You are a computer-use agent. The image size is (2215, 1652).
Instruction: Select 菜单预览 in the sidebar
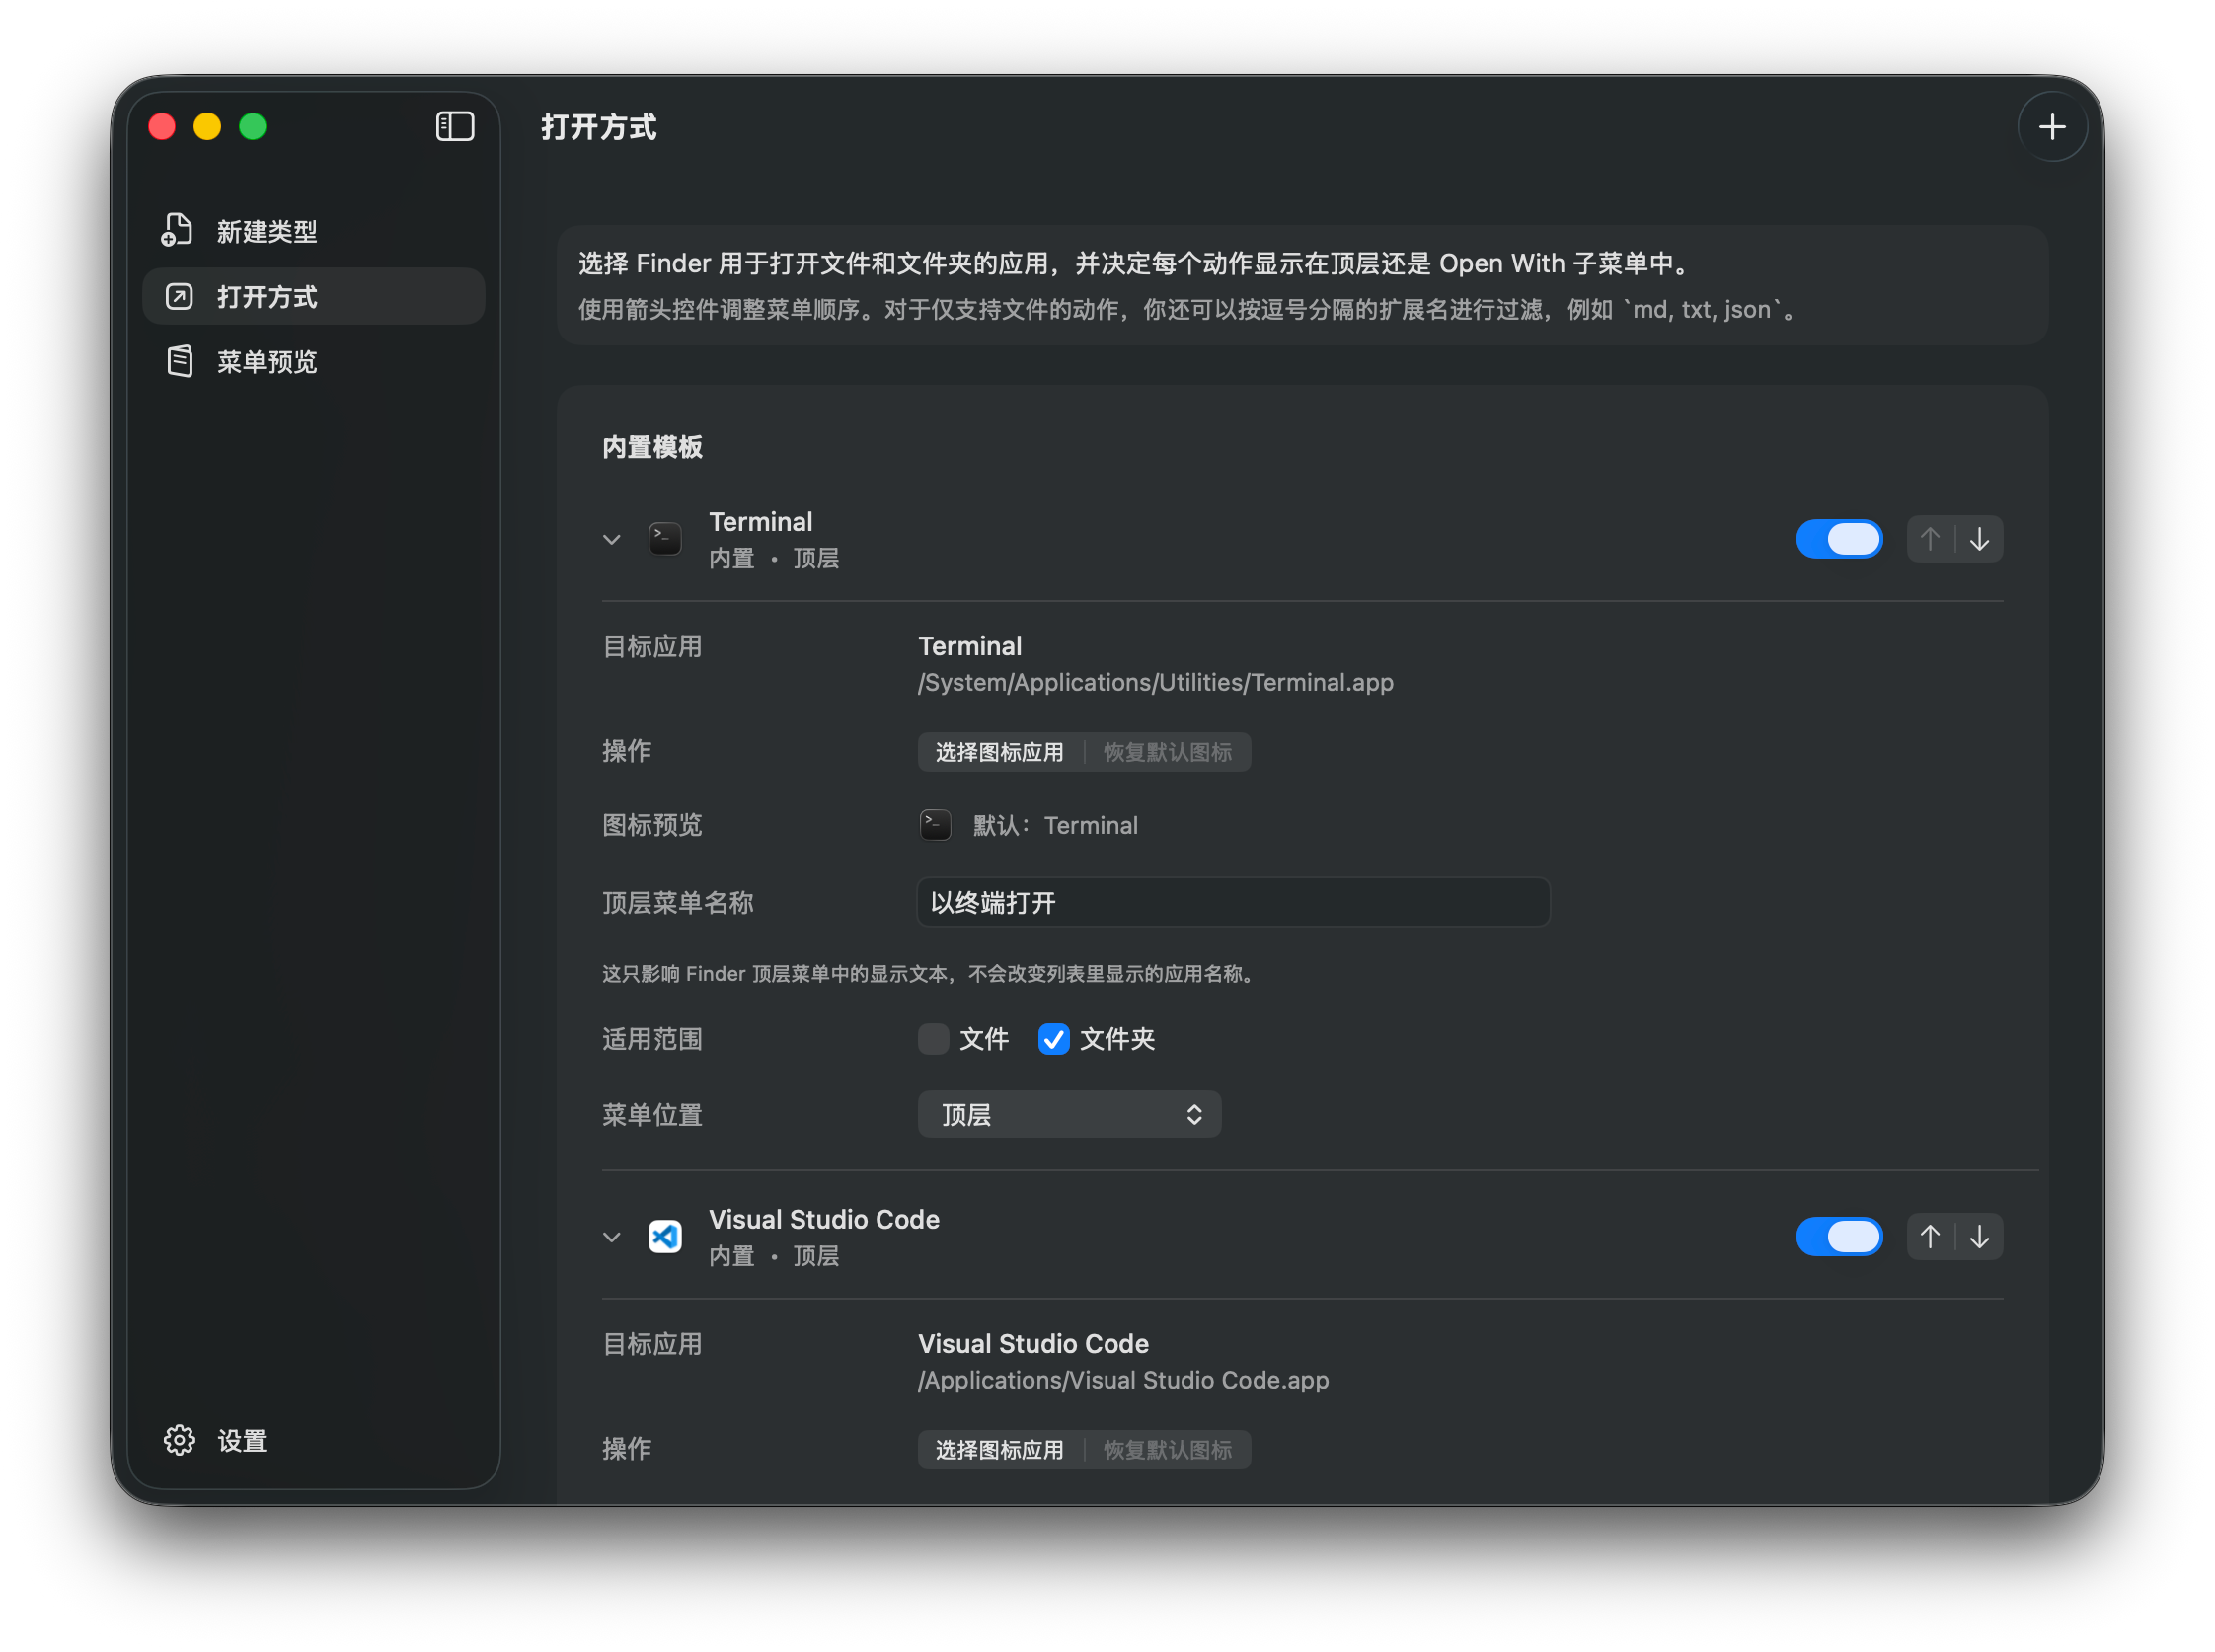coord(313,361)
